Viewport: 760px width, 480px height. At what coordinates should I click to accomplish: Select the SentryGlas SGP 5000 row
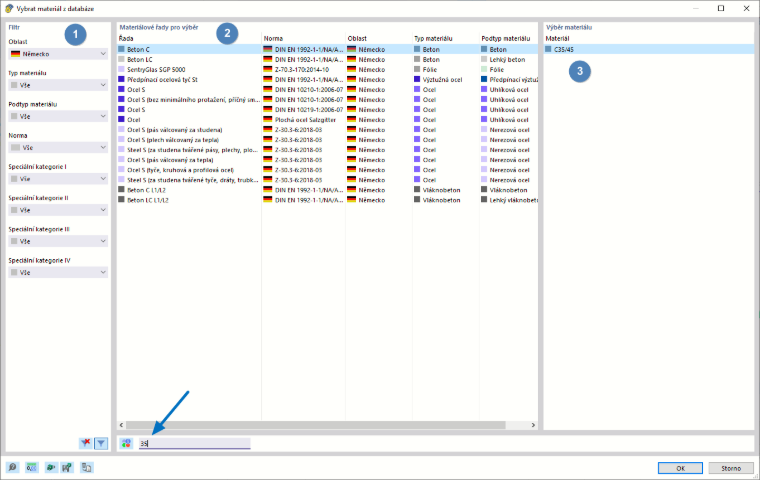(328, 69)
